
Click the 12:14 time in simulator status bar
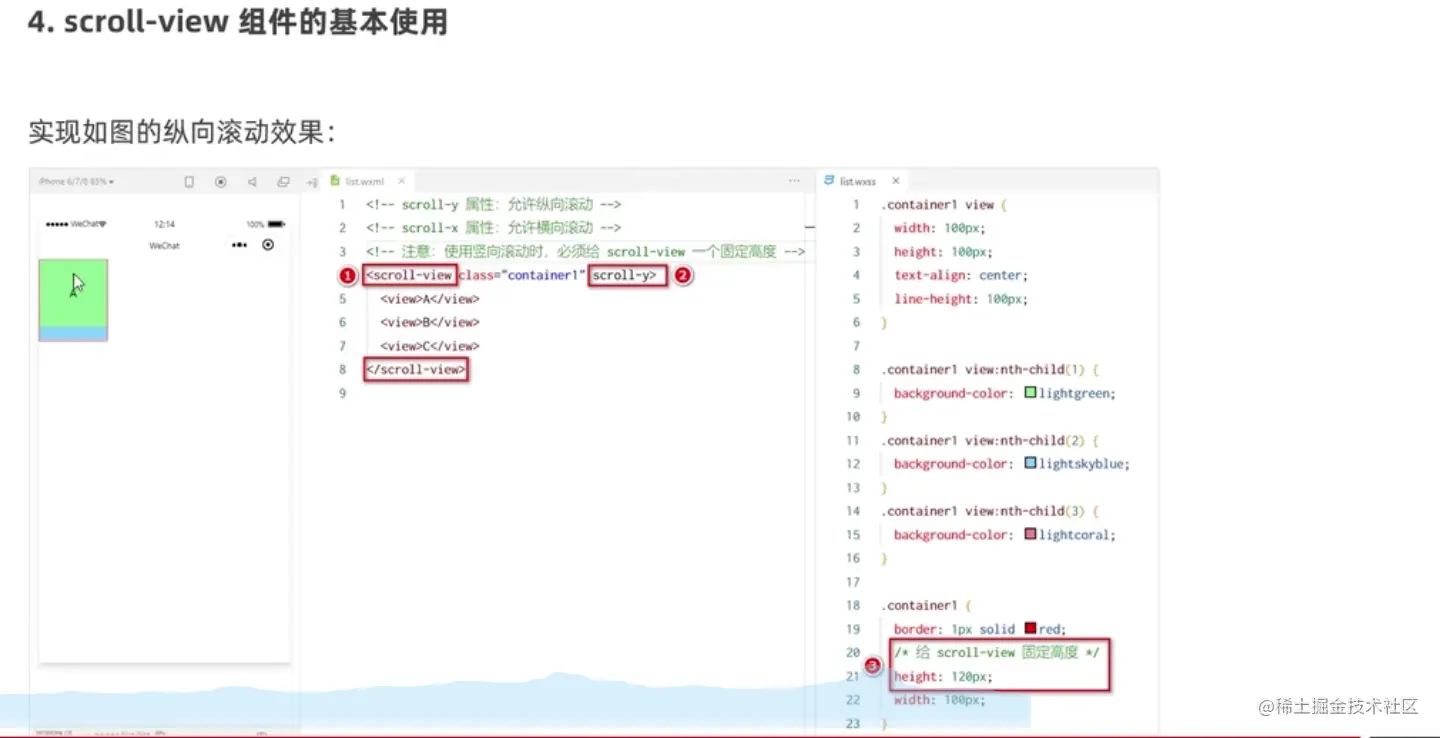(x=164, y=224)
